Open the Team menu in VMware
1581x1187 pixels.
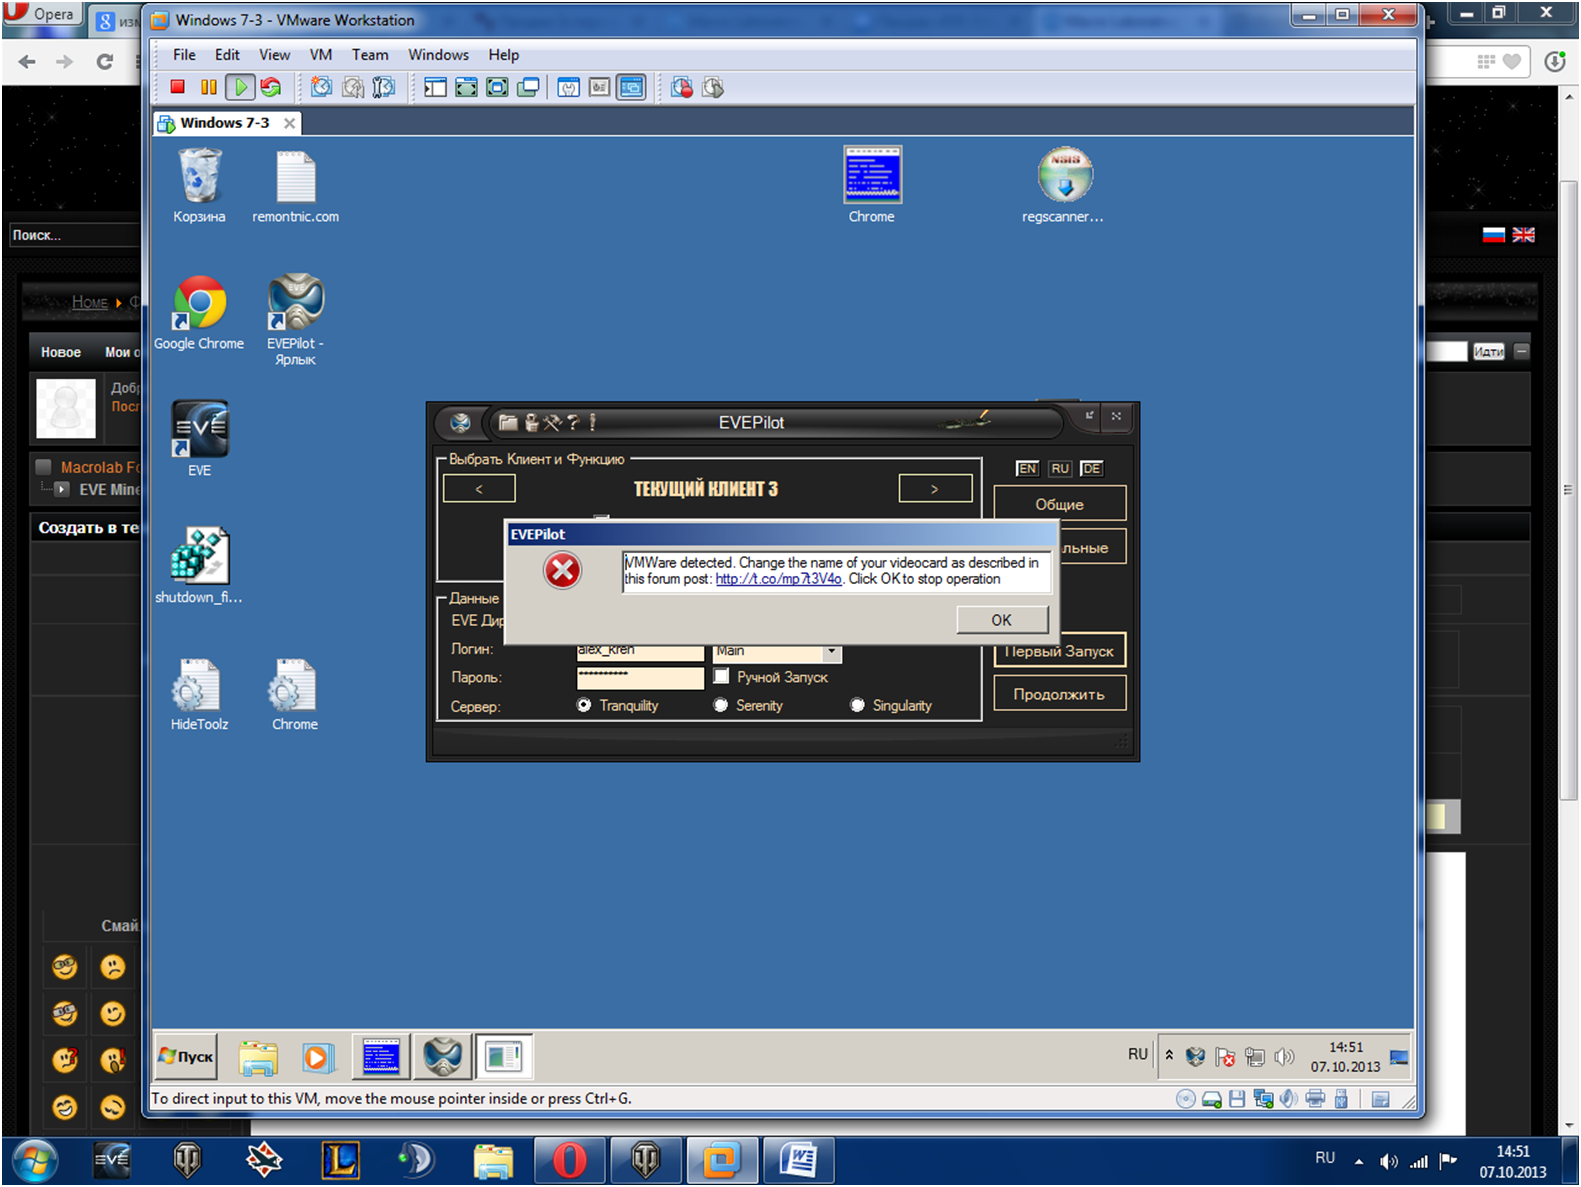370,55
